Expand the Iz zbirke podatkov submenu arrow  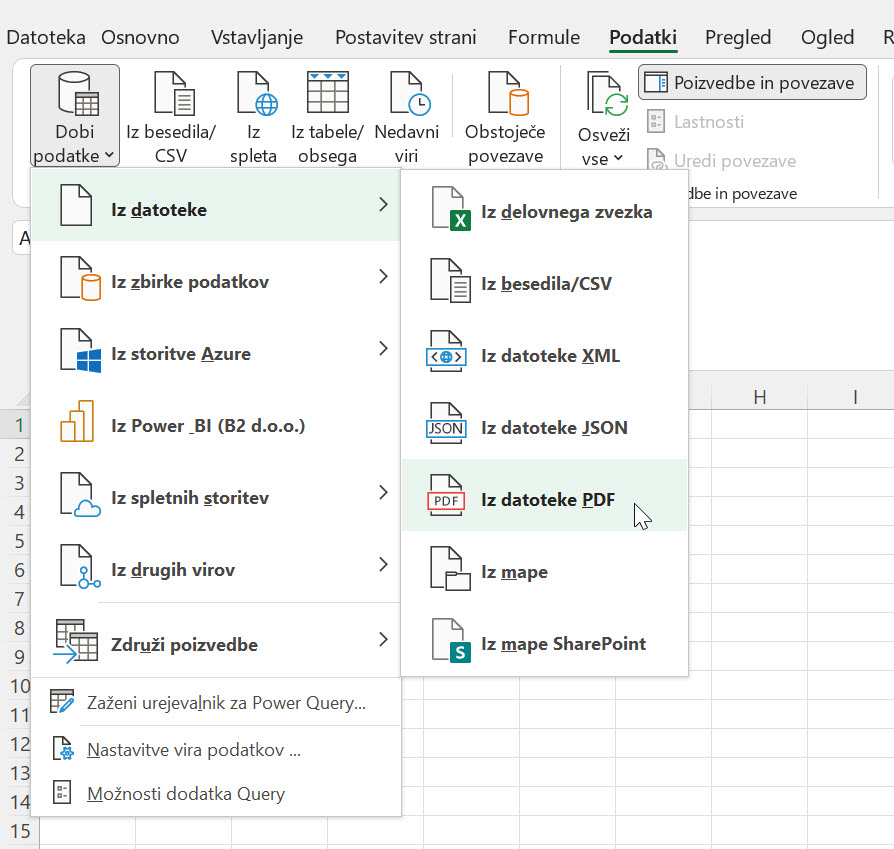383,277
